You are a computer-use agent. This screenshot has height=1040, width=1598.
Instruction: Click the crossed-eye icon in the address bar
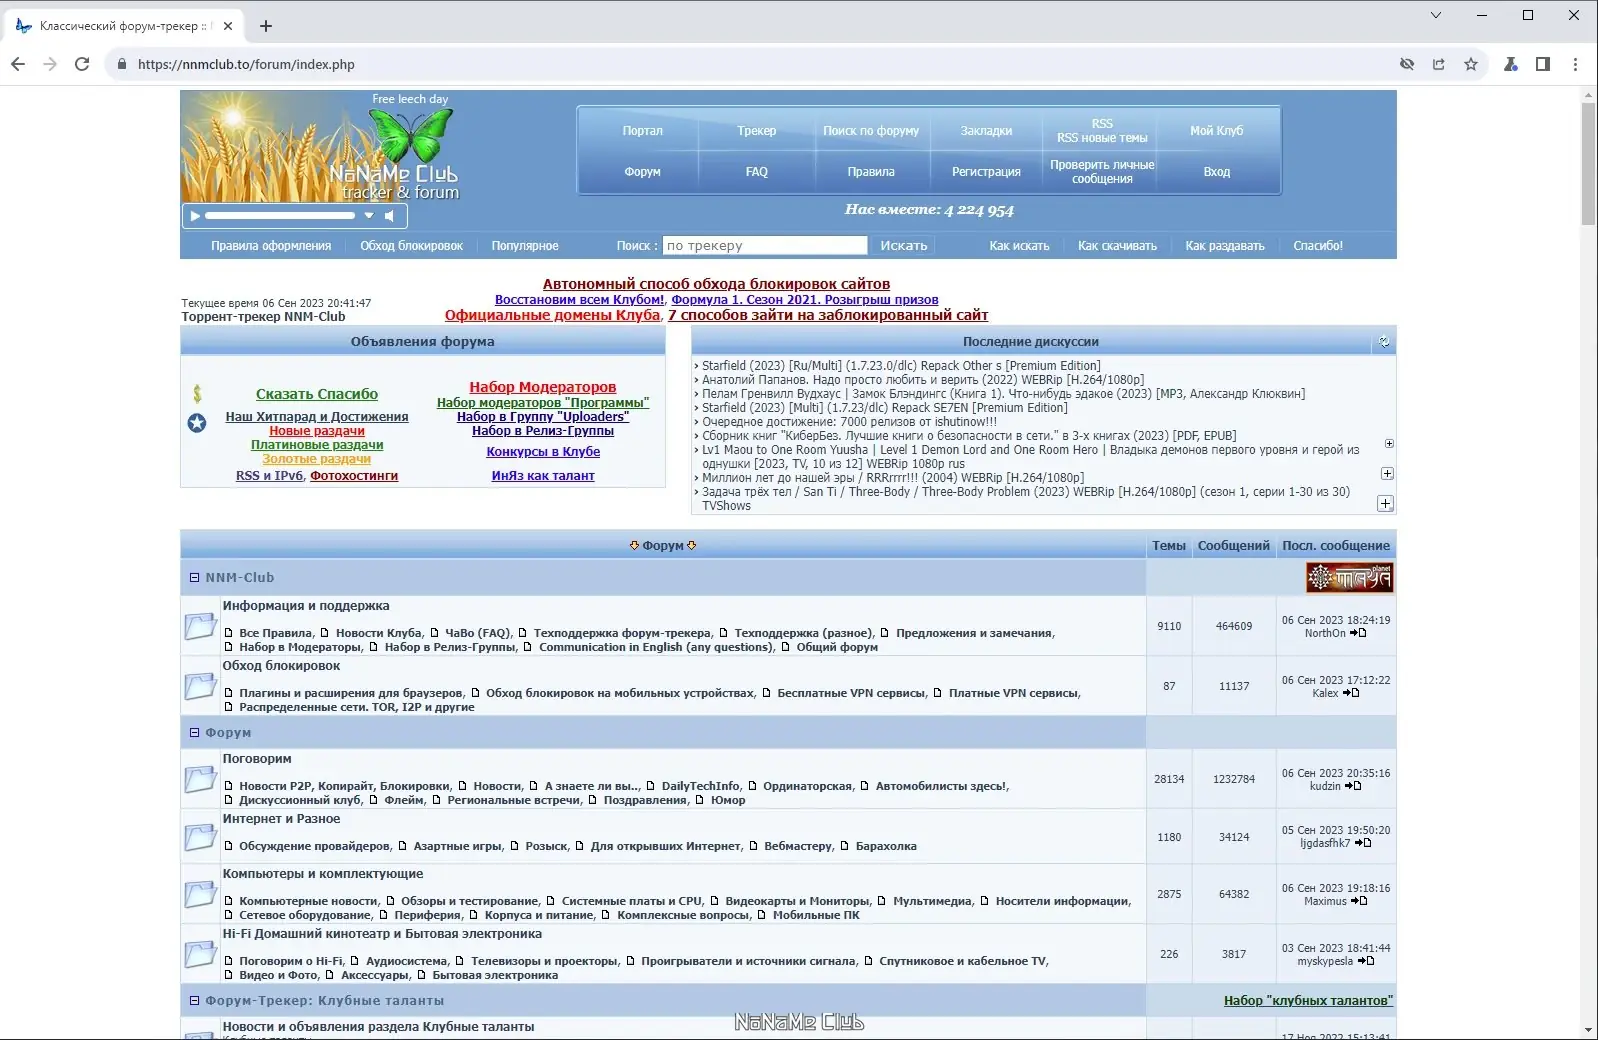point(1407,64)
